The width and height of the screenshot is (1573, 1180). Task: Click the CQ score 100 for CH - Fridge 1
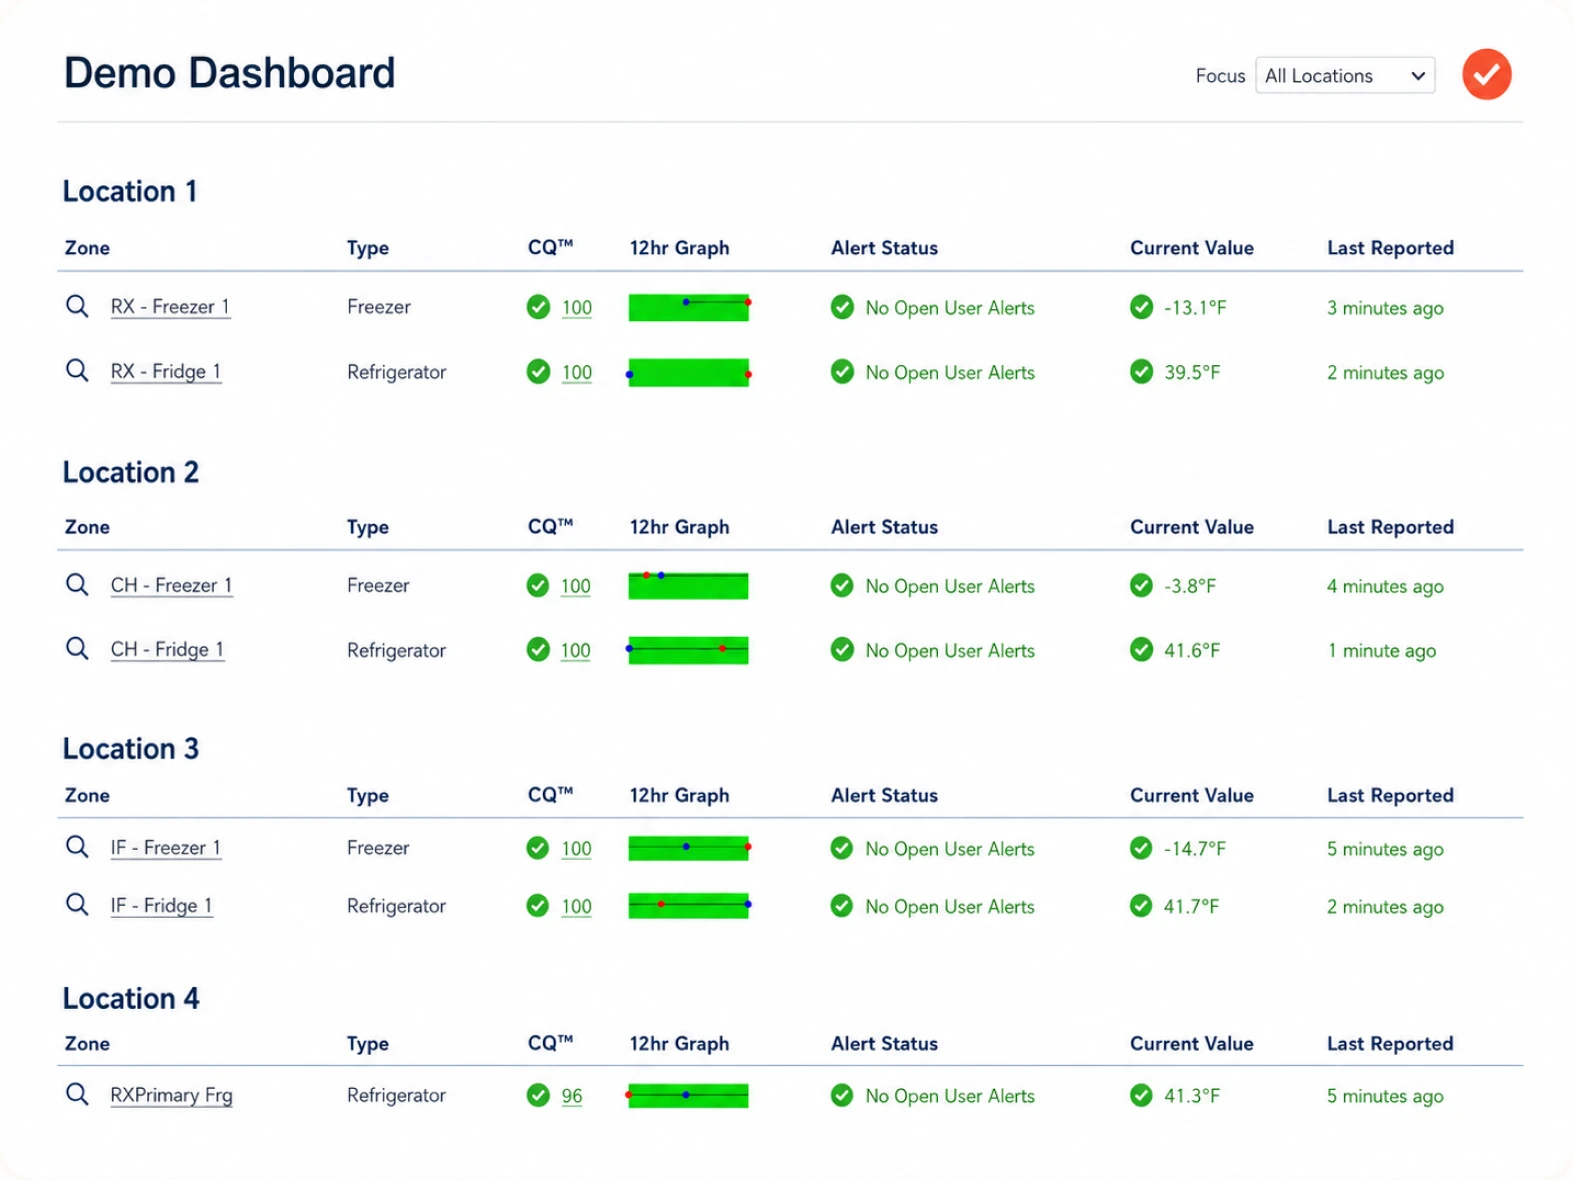tap(576, 651)
